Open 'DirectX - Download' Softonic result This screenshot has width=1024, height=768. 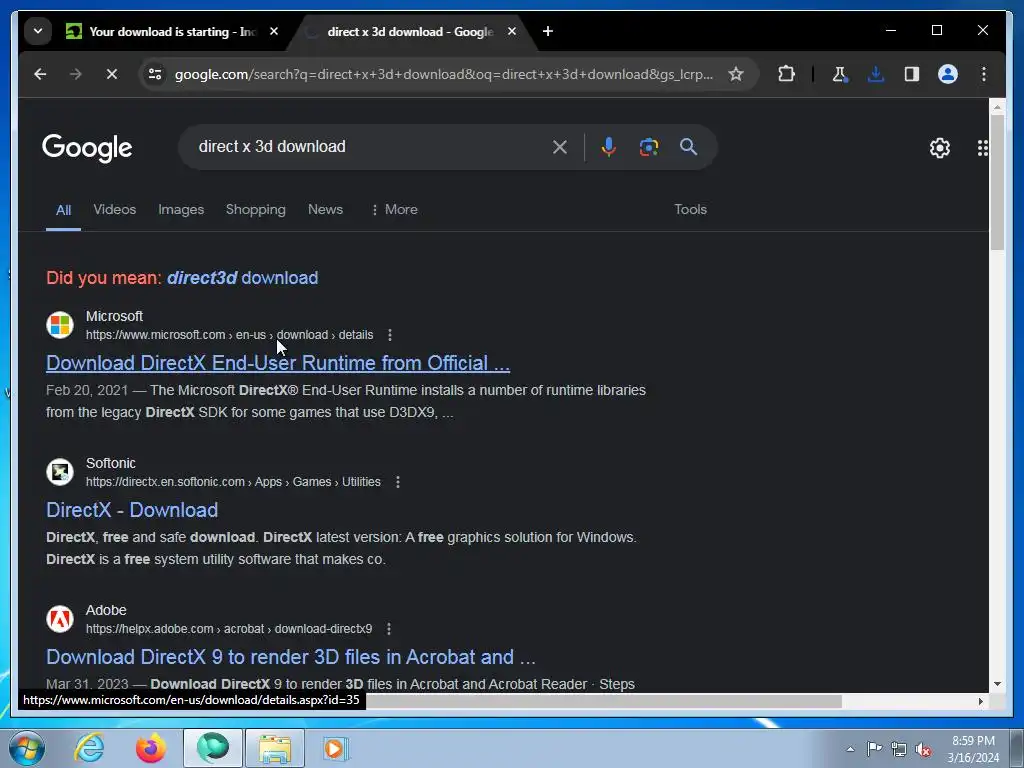tap(132, 510)
